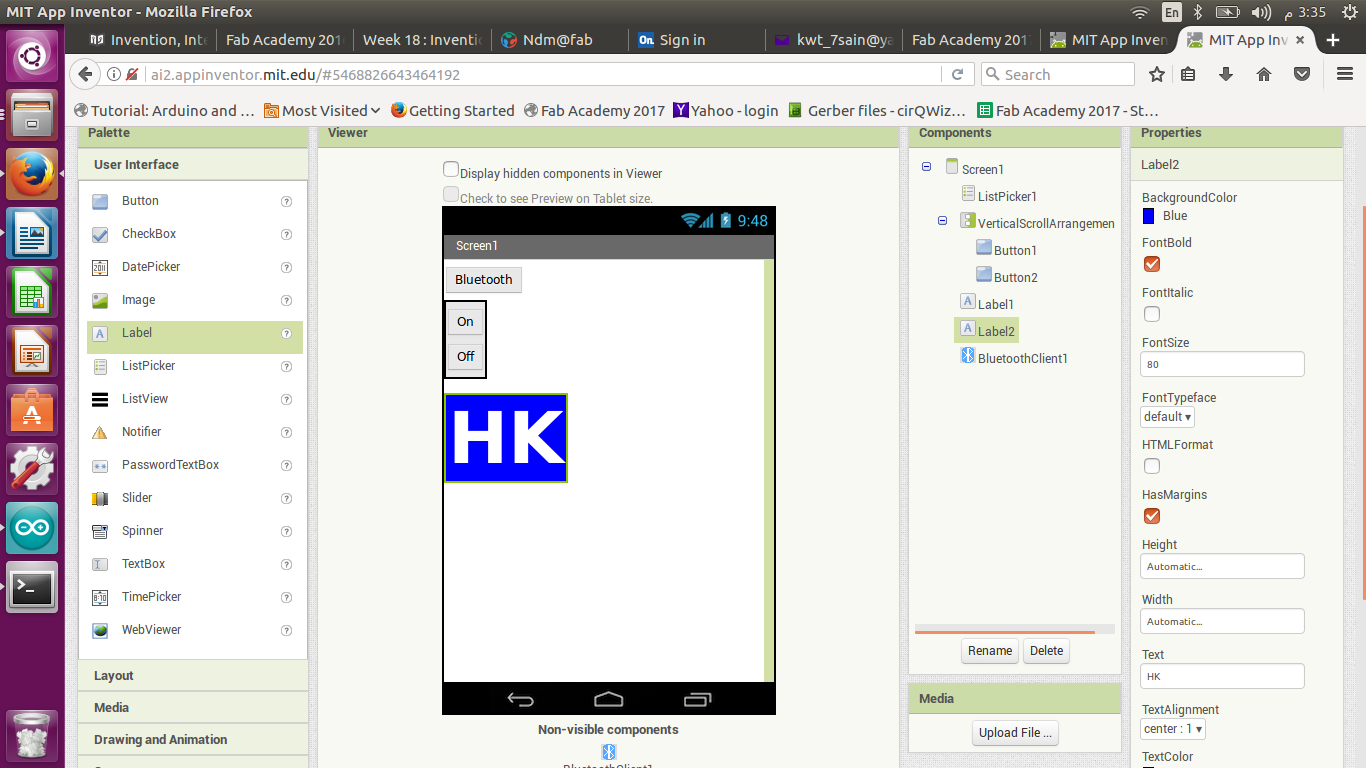The width and height of the screenshot is (1366, 768).
Task: Open the Firefox hamburger menu
Action: [1345, 74]
